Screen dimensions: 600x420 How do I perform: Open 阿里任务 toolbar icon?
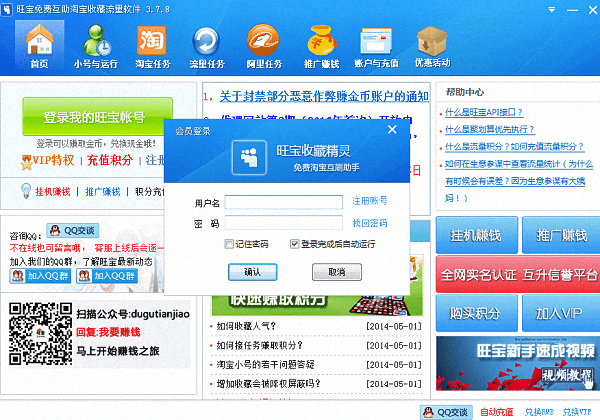(x=264, y=46)
